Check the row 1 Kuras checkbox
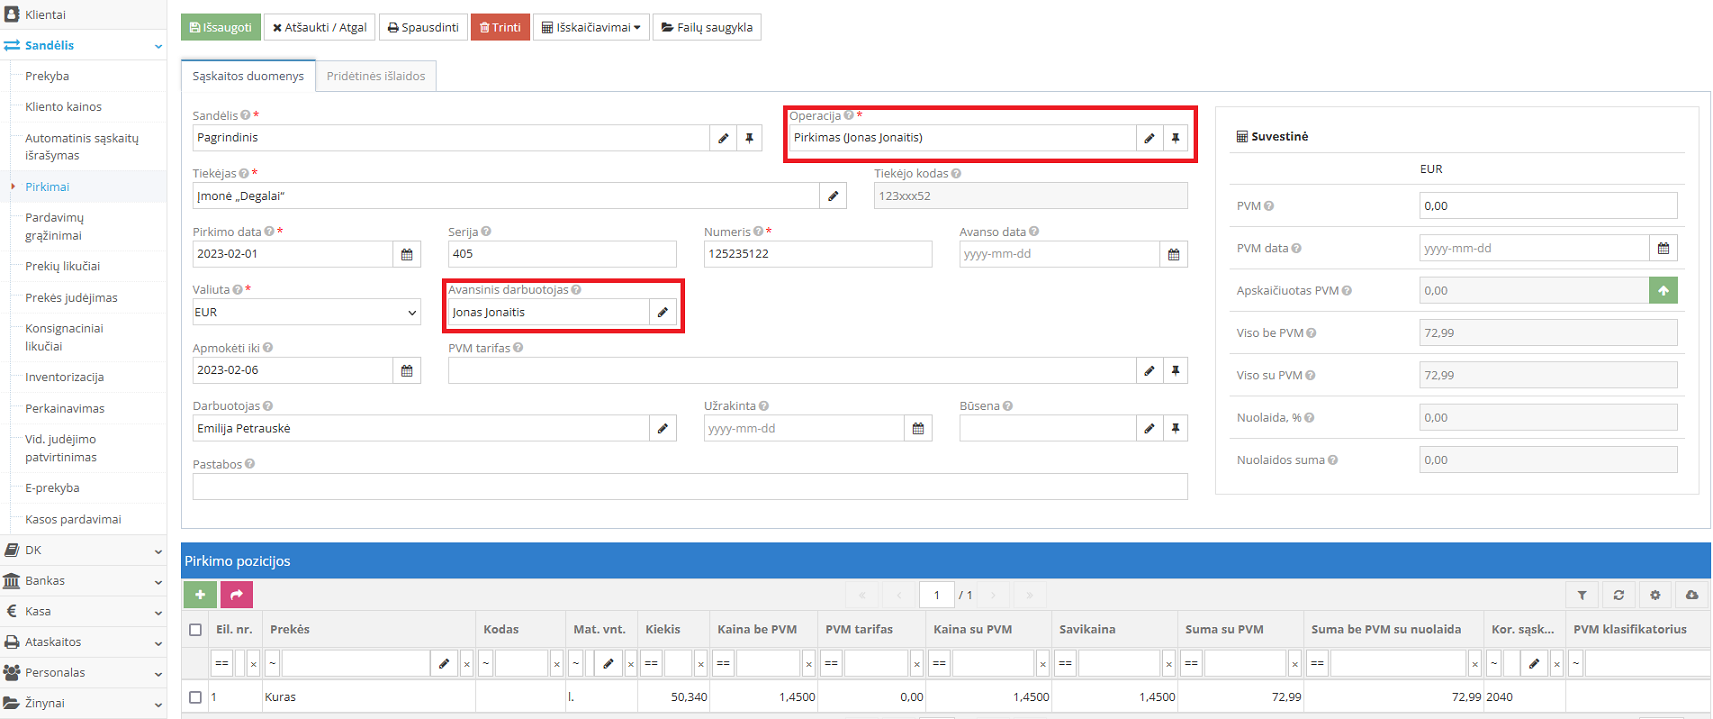 click(x=196, y=697)
